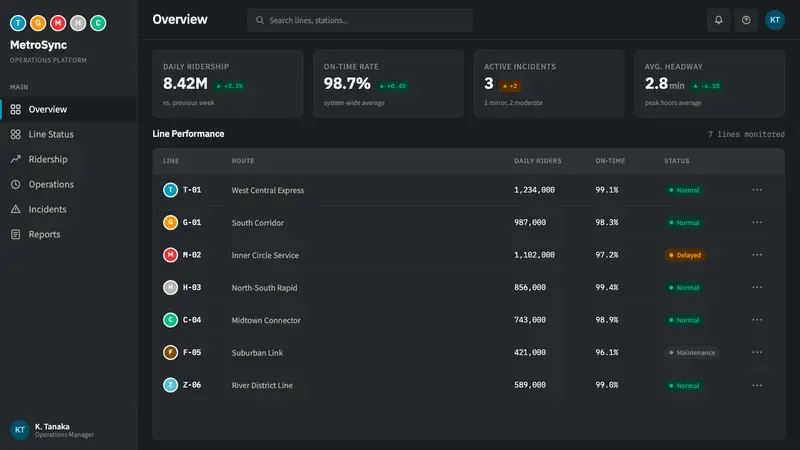This screenshot has width=800, height=450.
Task: Select the River District Line route name
Action: (262, 385)
